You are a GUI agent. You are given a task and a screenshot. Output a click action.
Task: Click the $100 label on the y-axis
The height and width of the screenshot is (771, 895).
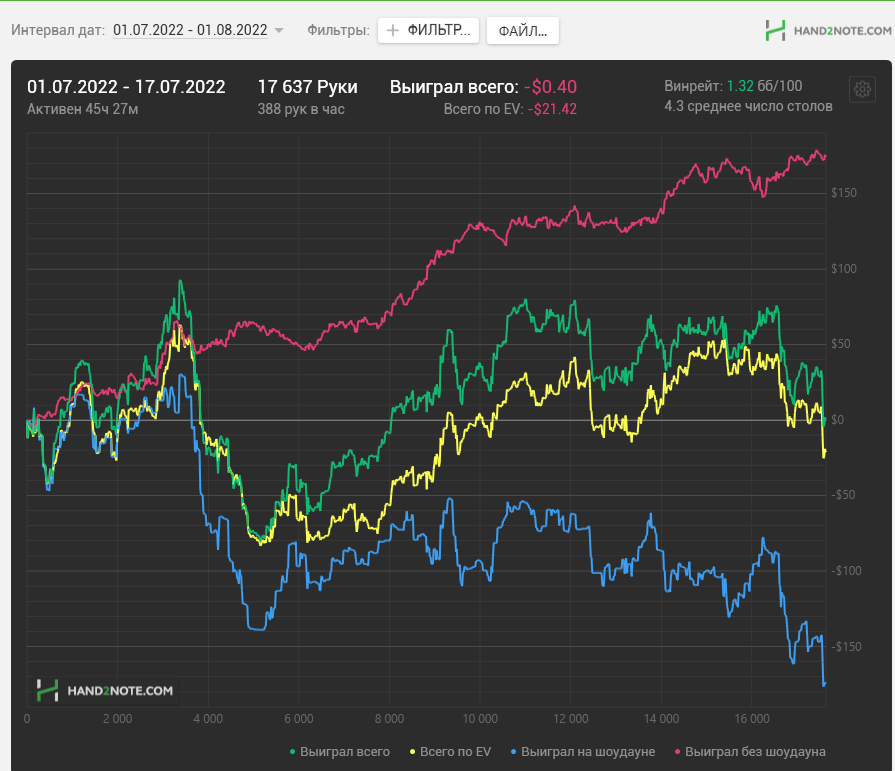coord(844,269)
